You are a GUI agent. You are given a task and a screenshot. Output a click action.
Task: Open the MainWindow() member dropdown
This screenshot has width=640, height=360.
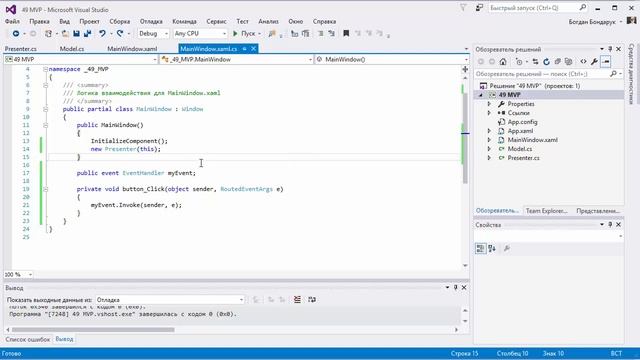pyautogui.click(x=392, y=59)
